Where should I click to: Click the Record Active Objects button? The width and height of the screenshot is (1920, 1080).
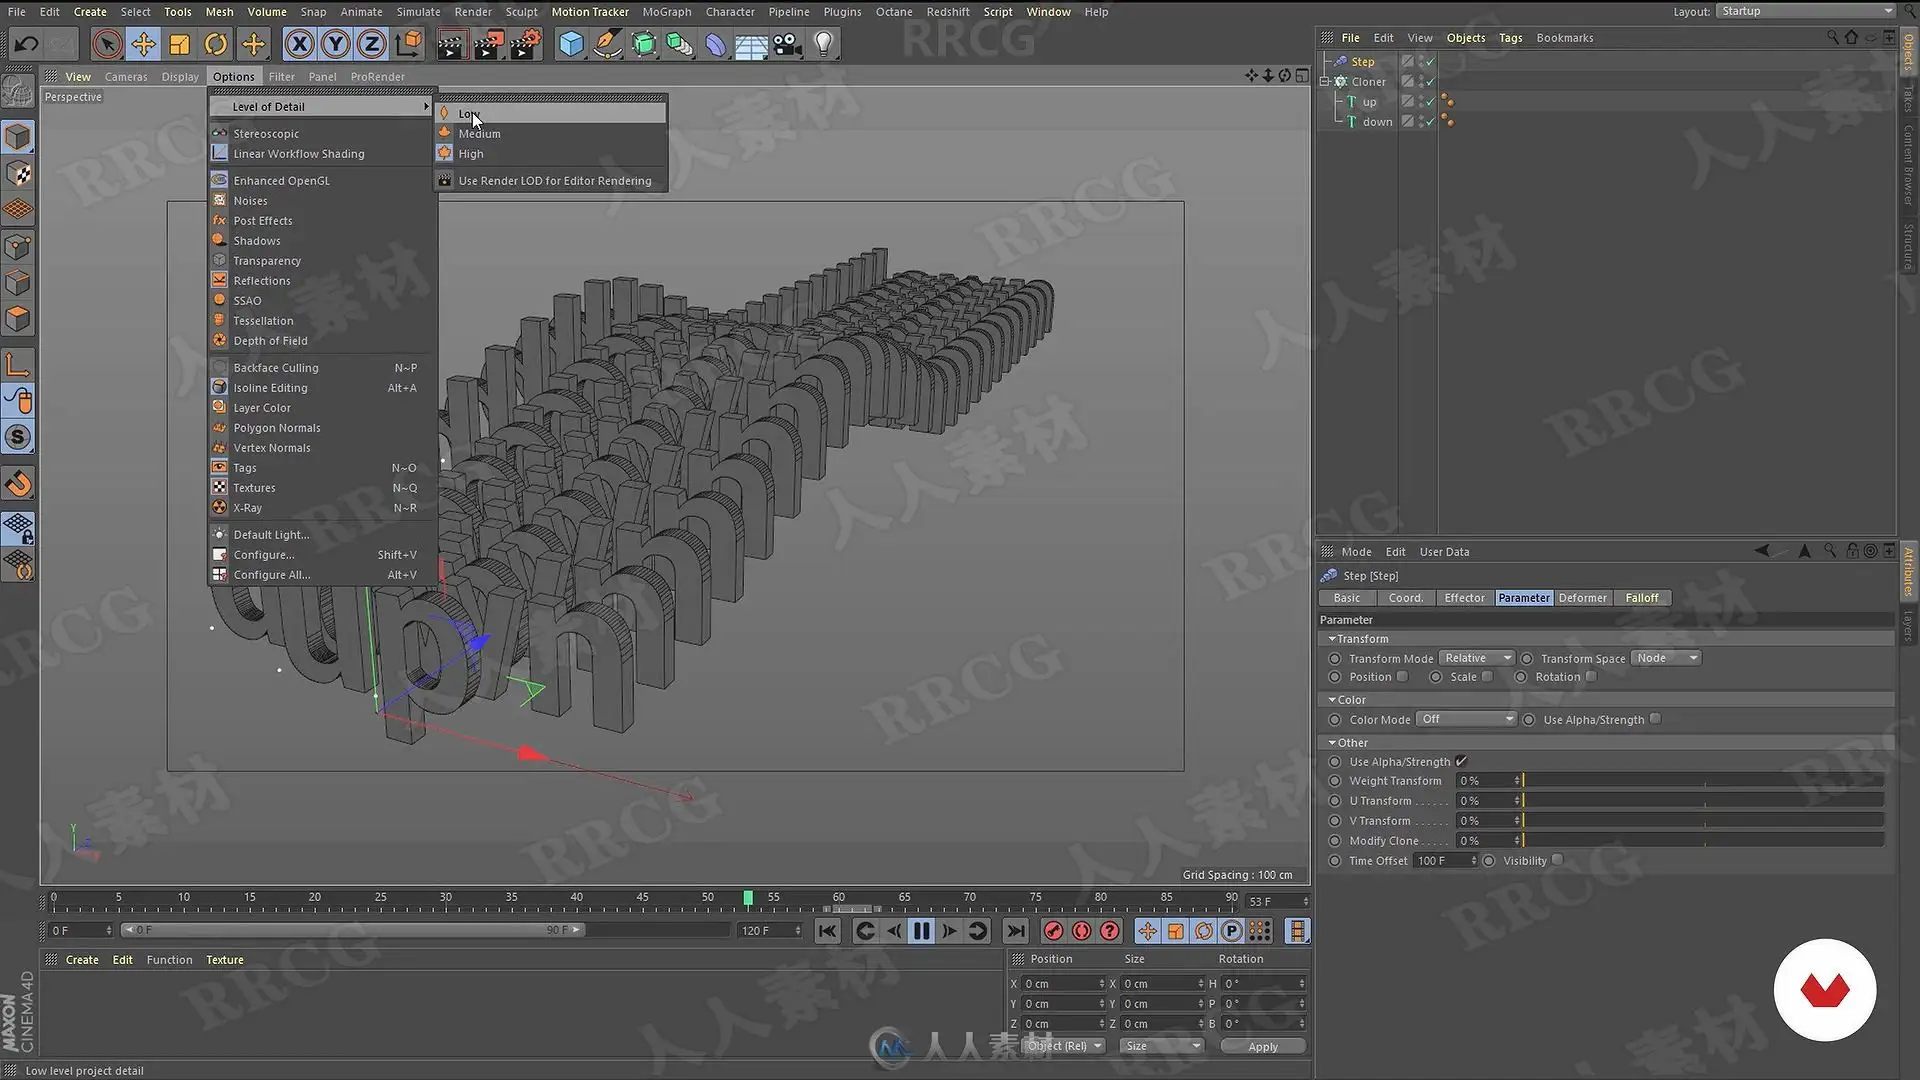click(x=1053, y=931)
